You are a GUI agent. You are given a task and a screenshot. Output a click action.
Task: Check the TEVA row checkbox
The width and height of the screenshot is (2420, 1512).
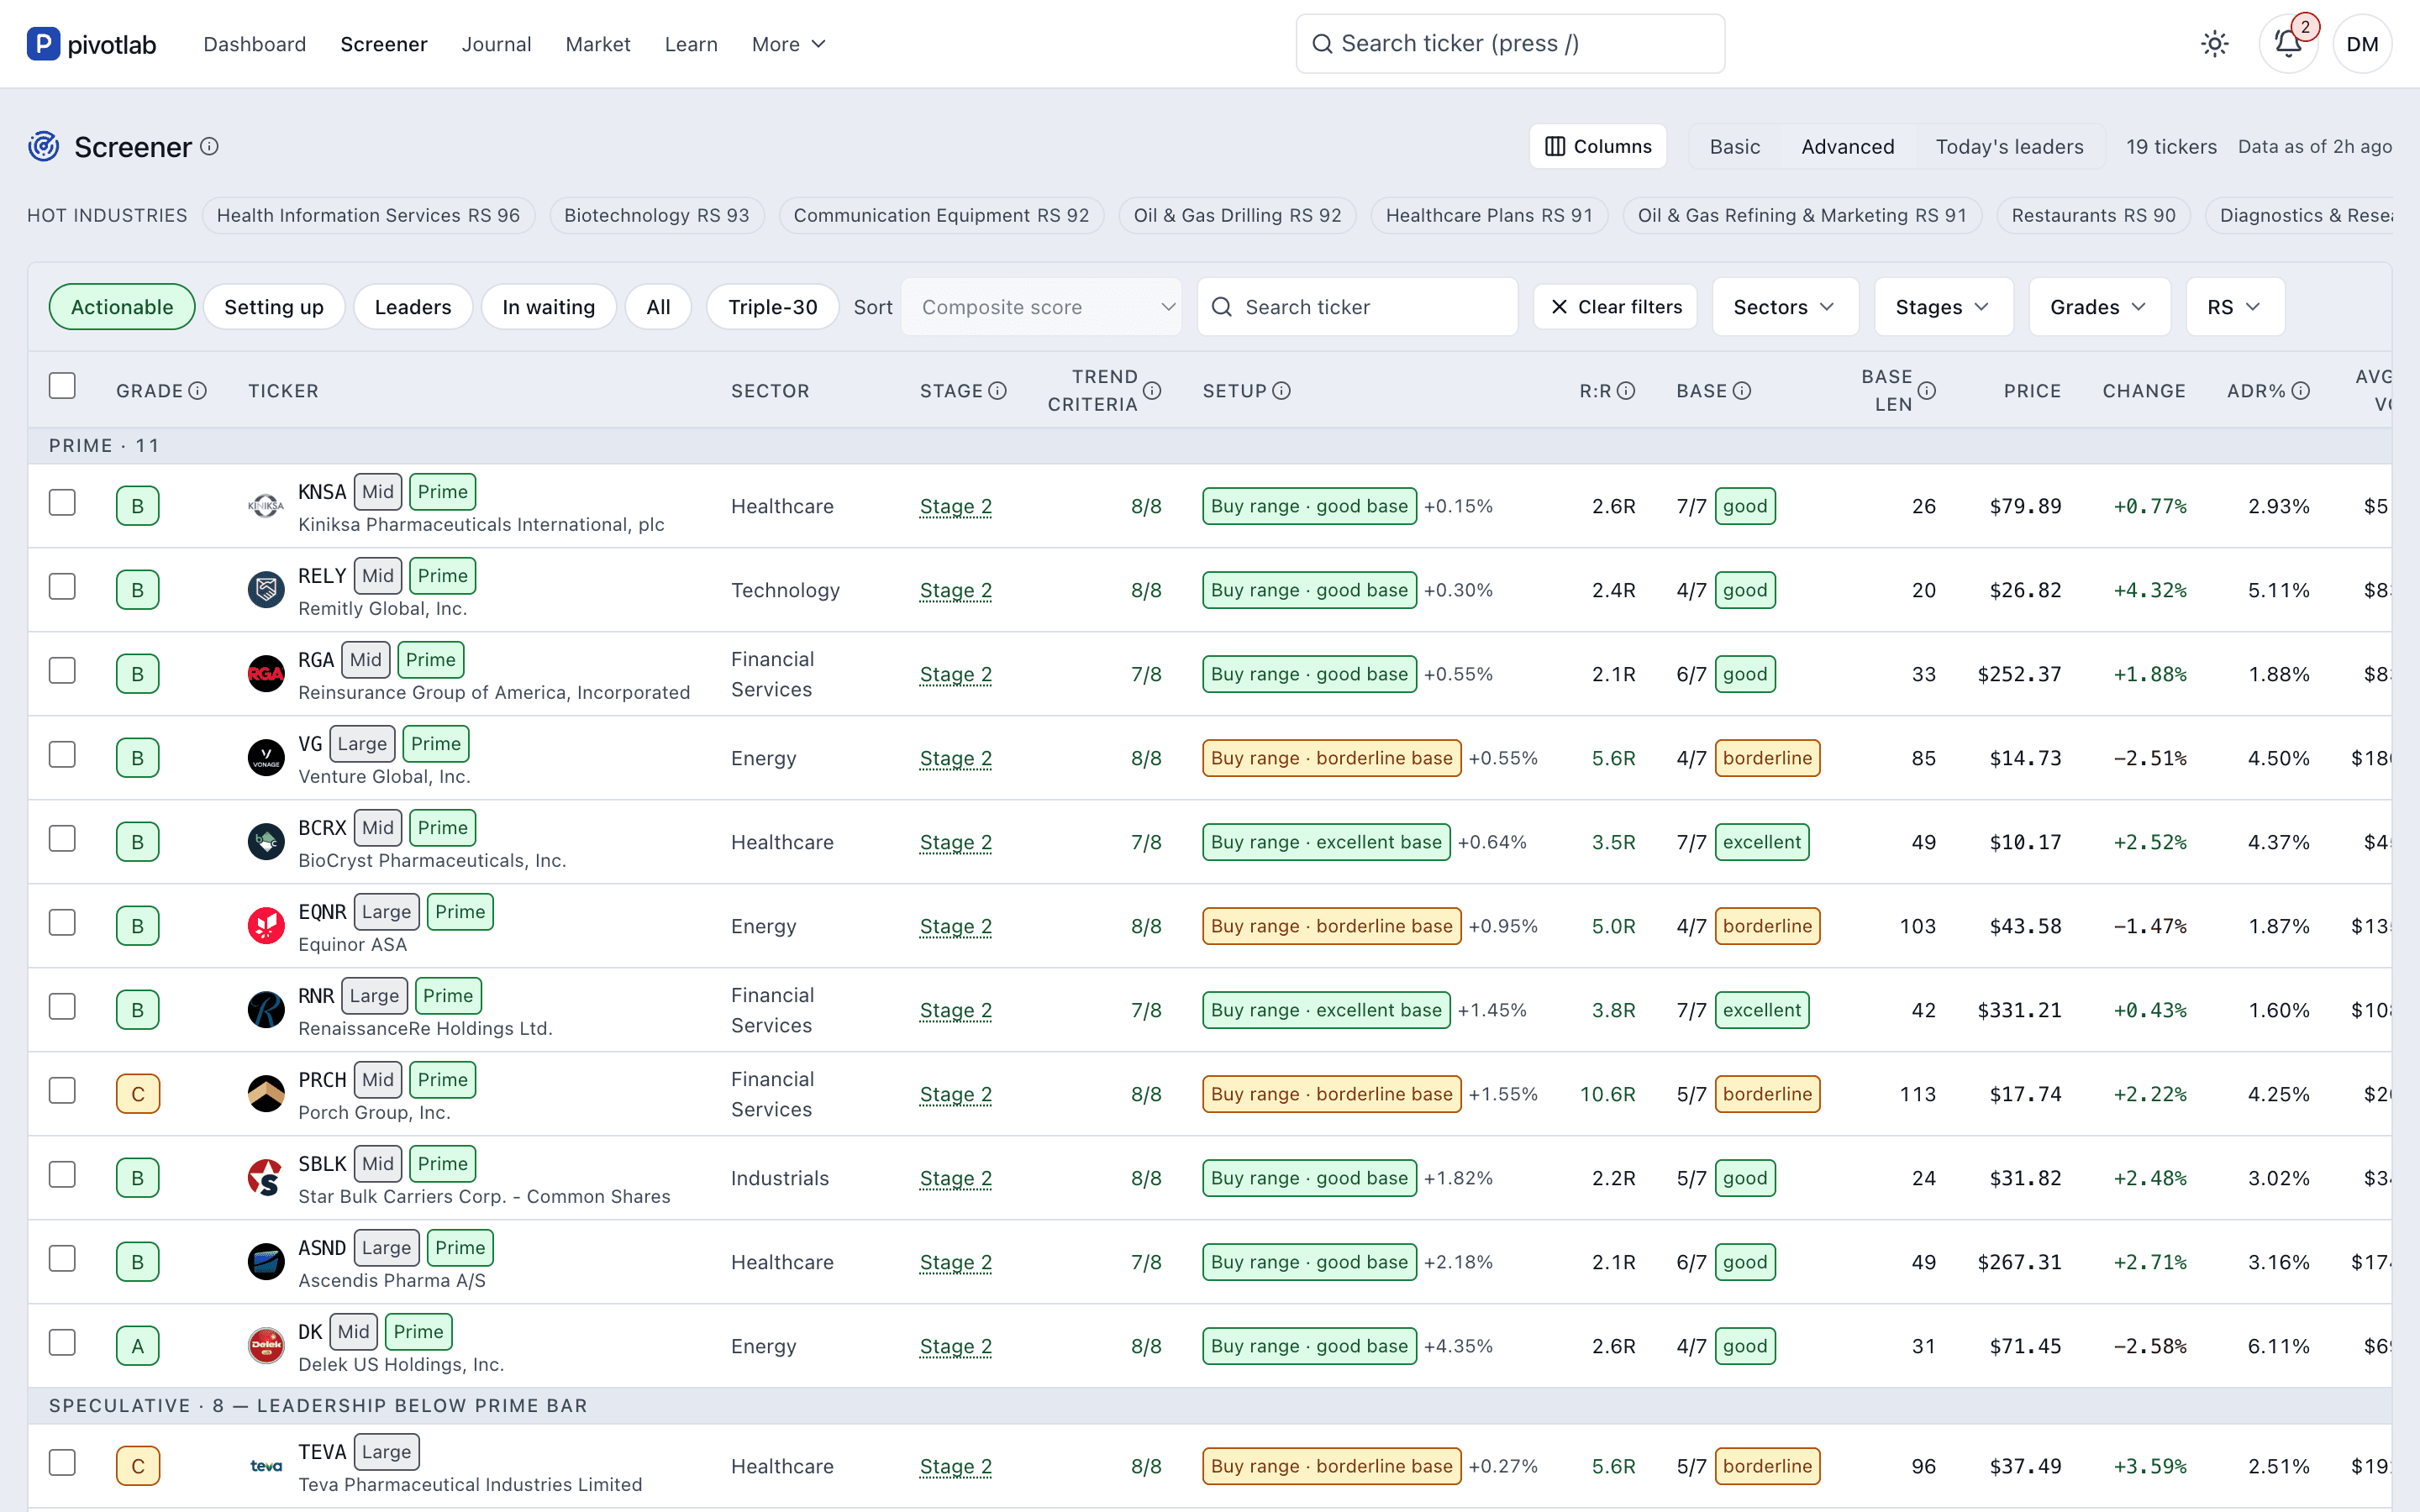62,1462
